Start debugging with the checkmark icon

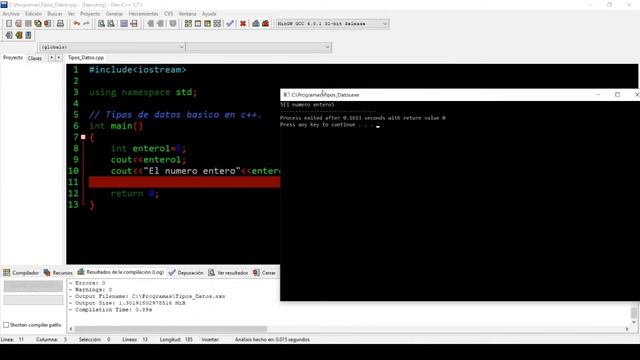pos(230,24)
